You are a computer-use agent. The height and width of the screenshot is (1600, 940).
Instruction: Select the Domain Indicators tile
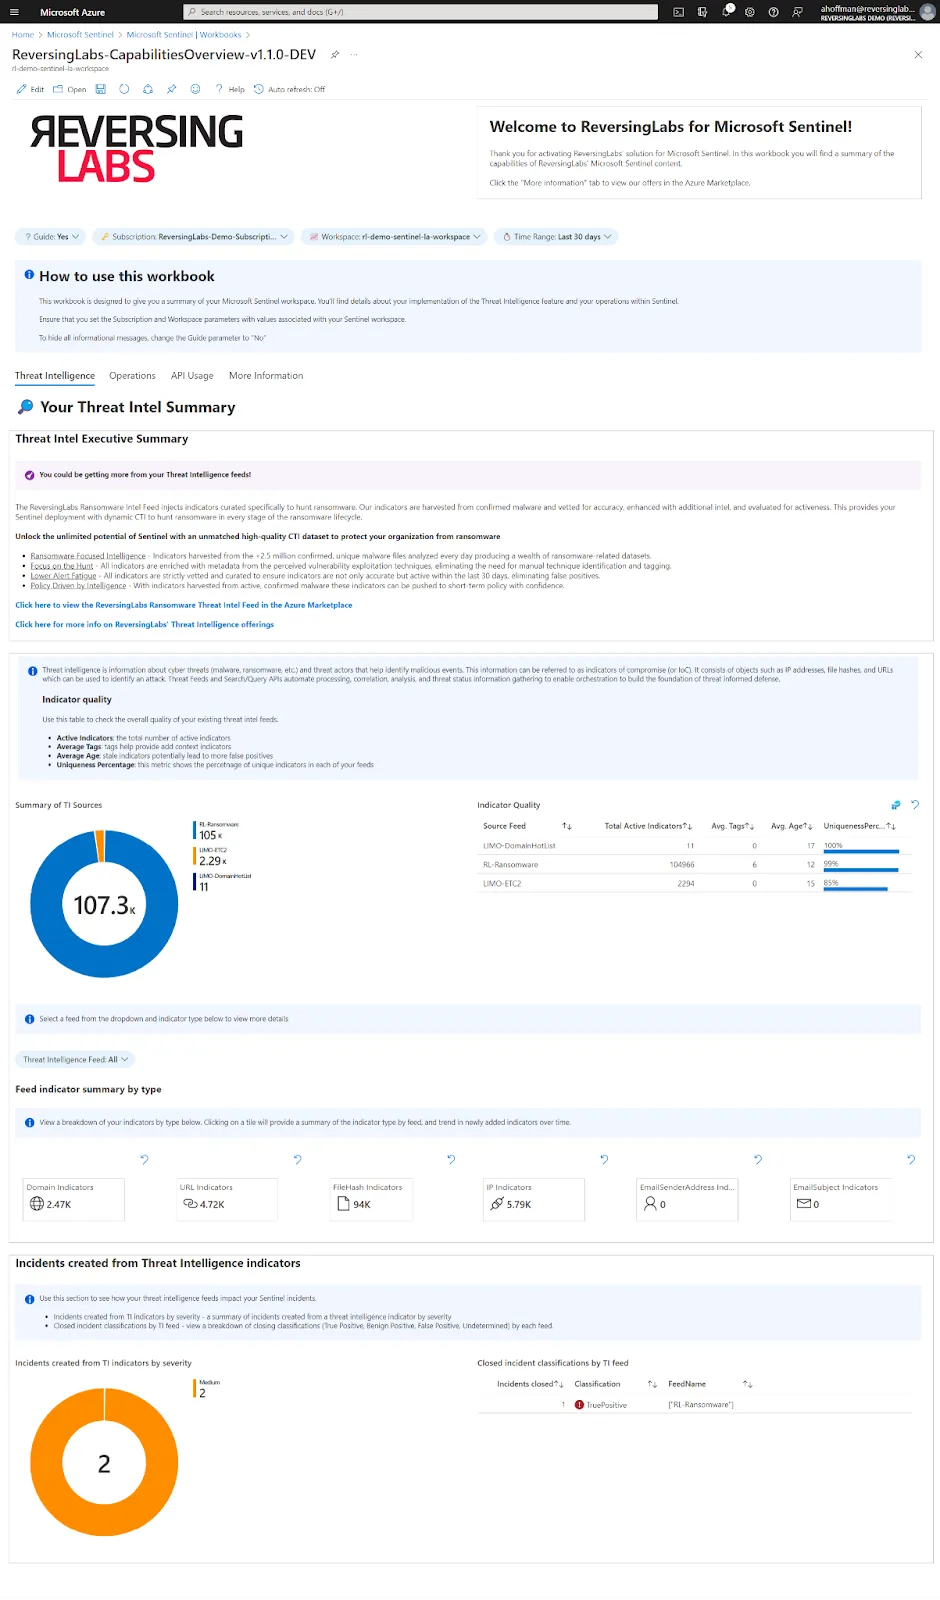[75, 1199]
